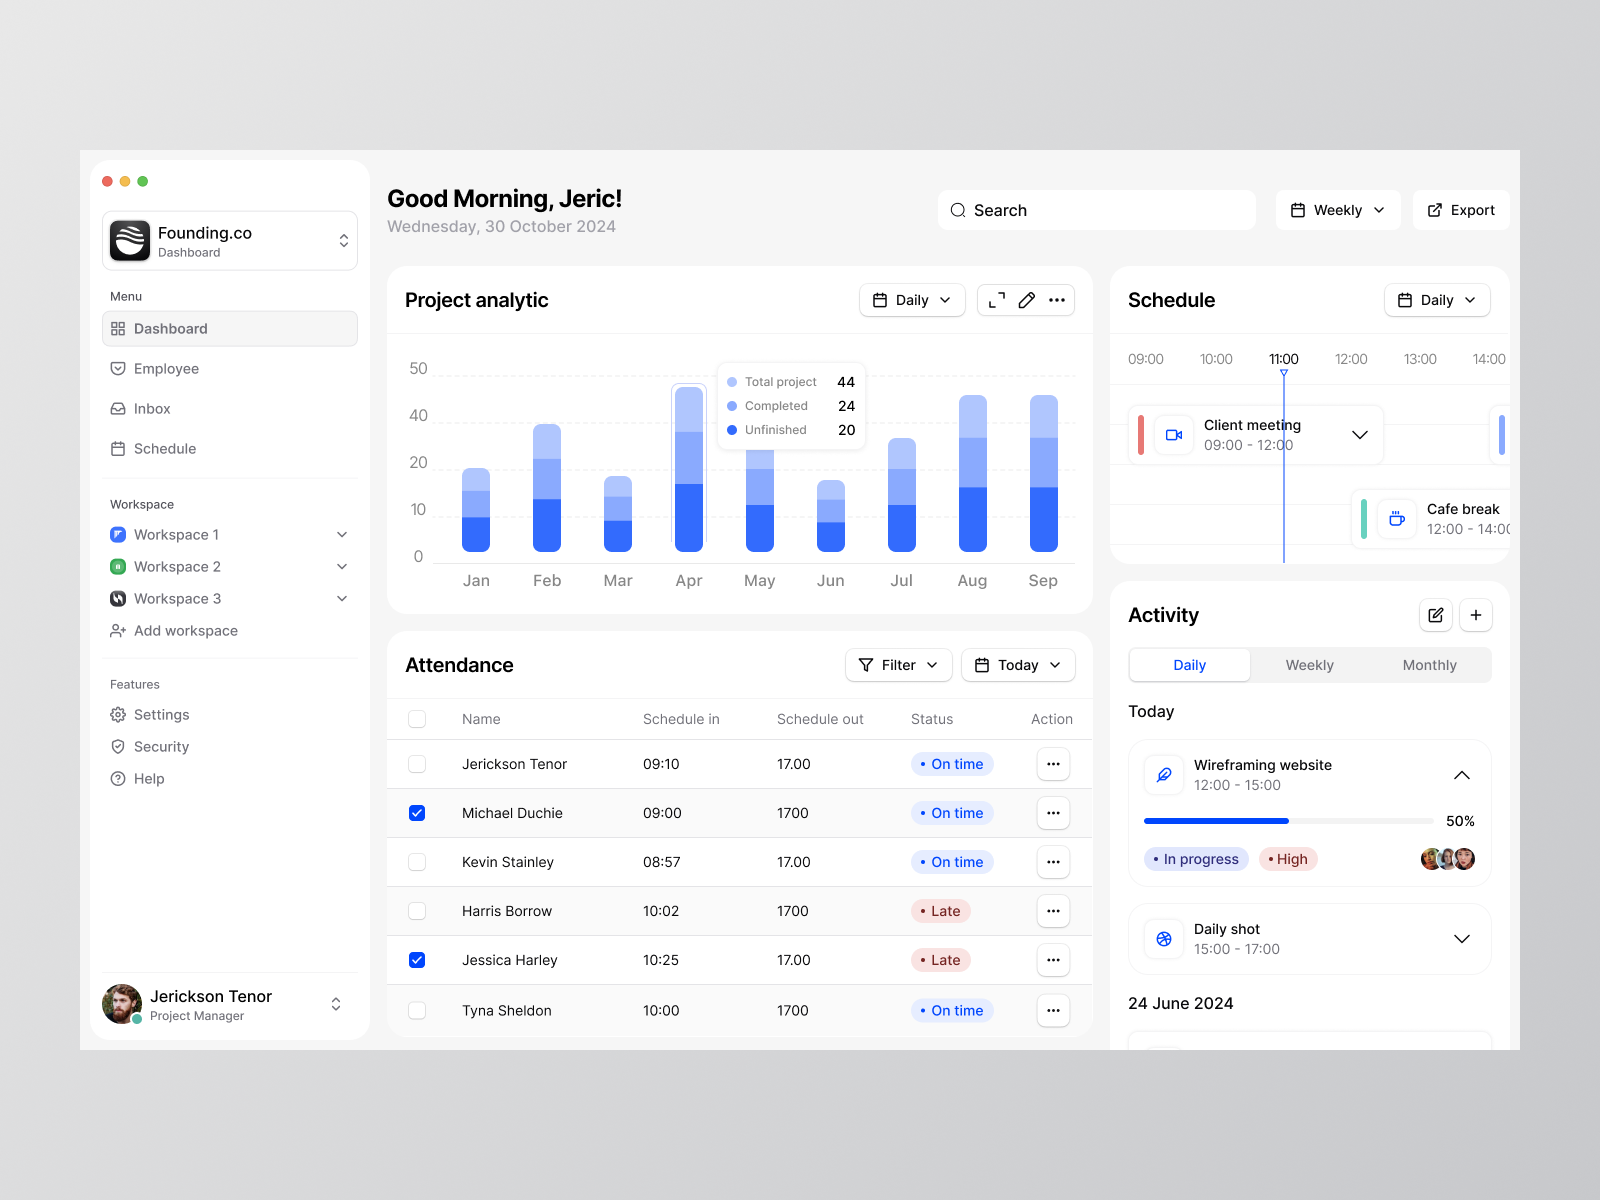The height and width of the screenshot is (1200, 1600).
Task: Open the Dashboard menu item icon
Action: coord(118,328)
